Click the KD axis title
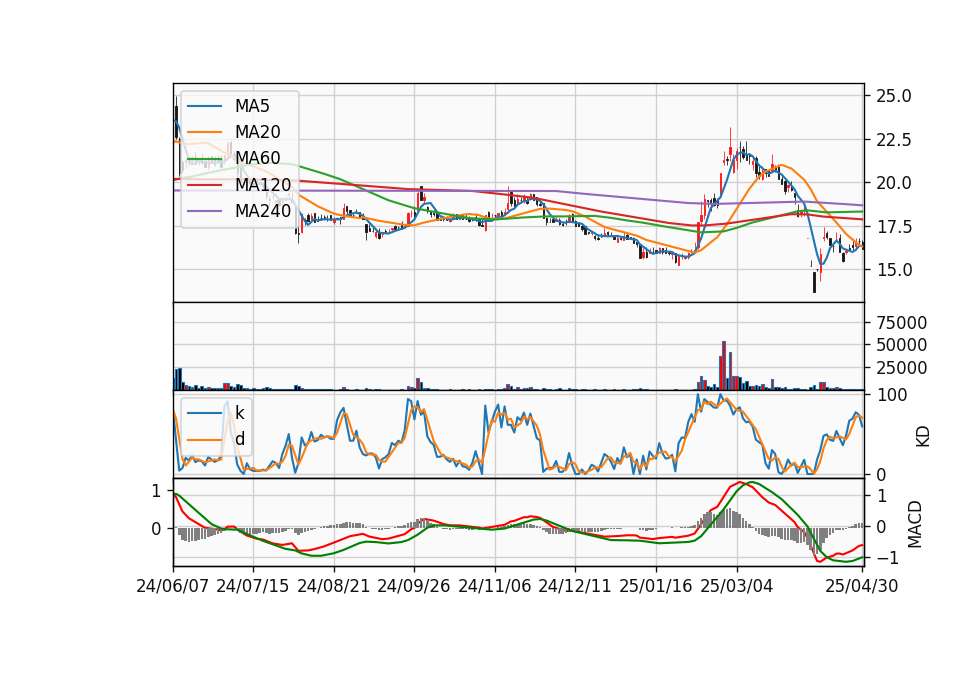Image resolution: width=960 pixels, height=690 pixels. 923,437
